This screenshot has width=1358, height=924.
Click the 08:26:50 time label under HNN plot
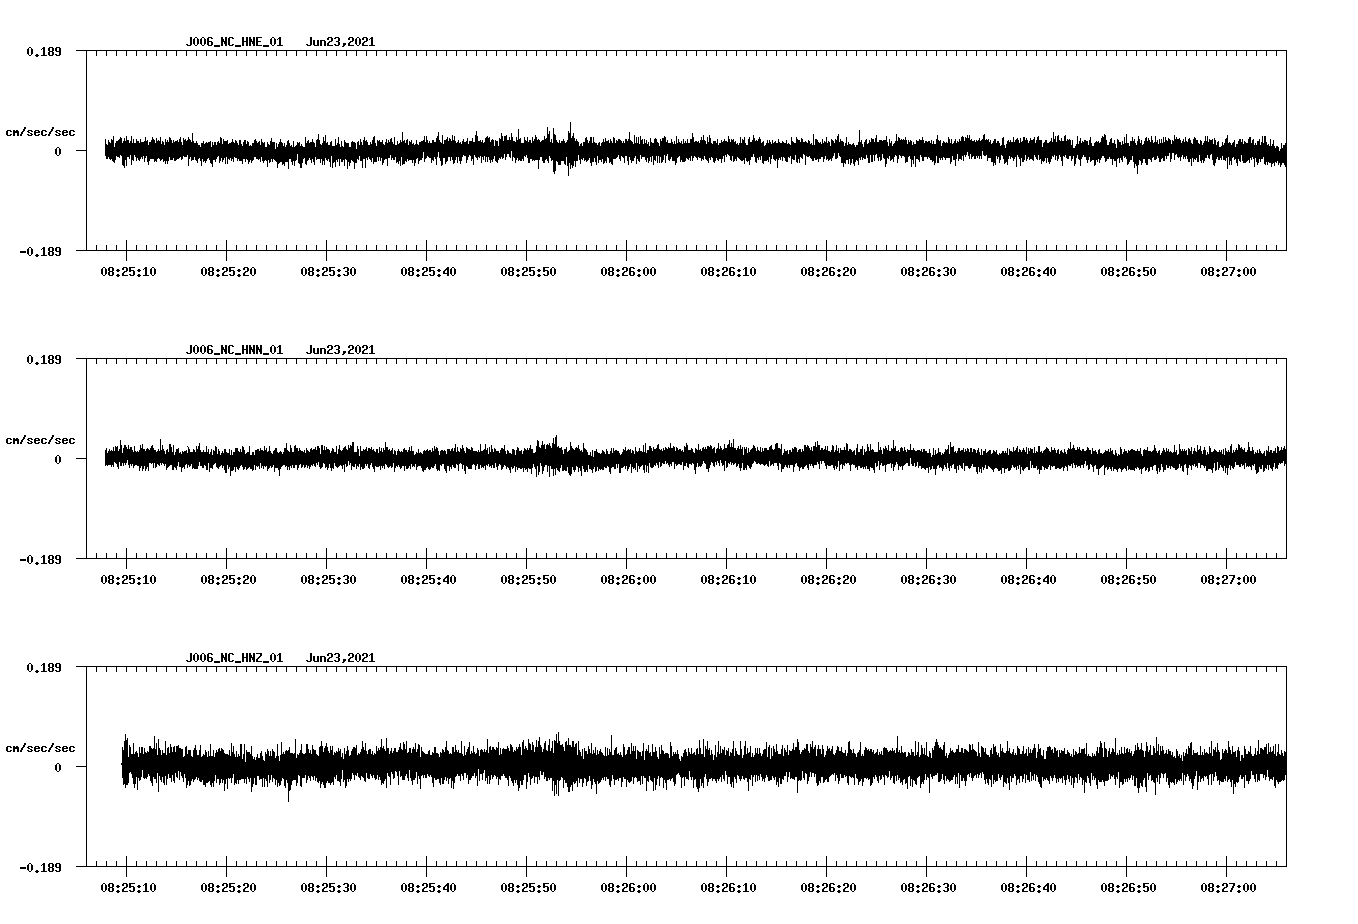tap(1128, 580)
